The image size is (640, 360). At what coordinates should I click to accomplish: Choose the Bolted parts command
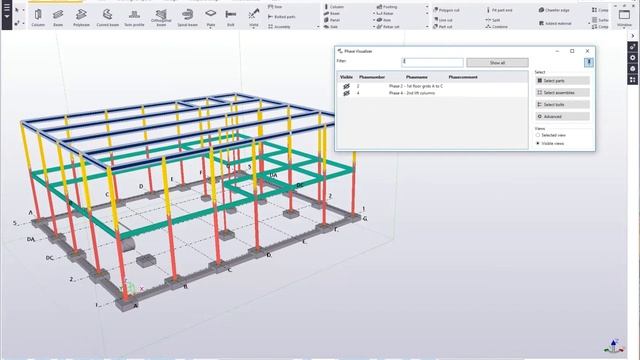[282, 17]
